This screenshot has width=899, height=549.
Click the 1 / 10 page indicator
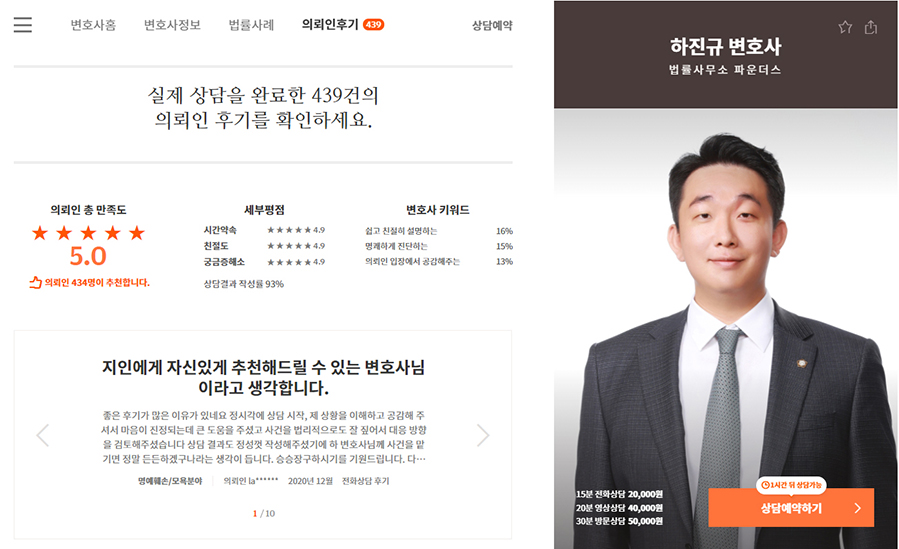point(264,513)
